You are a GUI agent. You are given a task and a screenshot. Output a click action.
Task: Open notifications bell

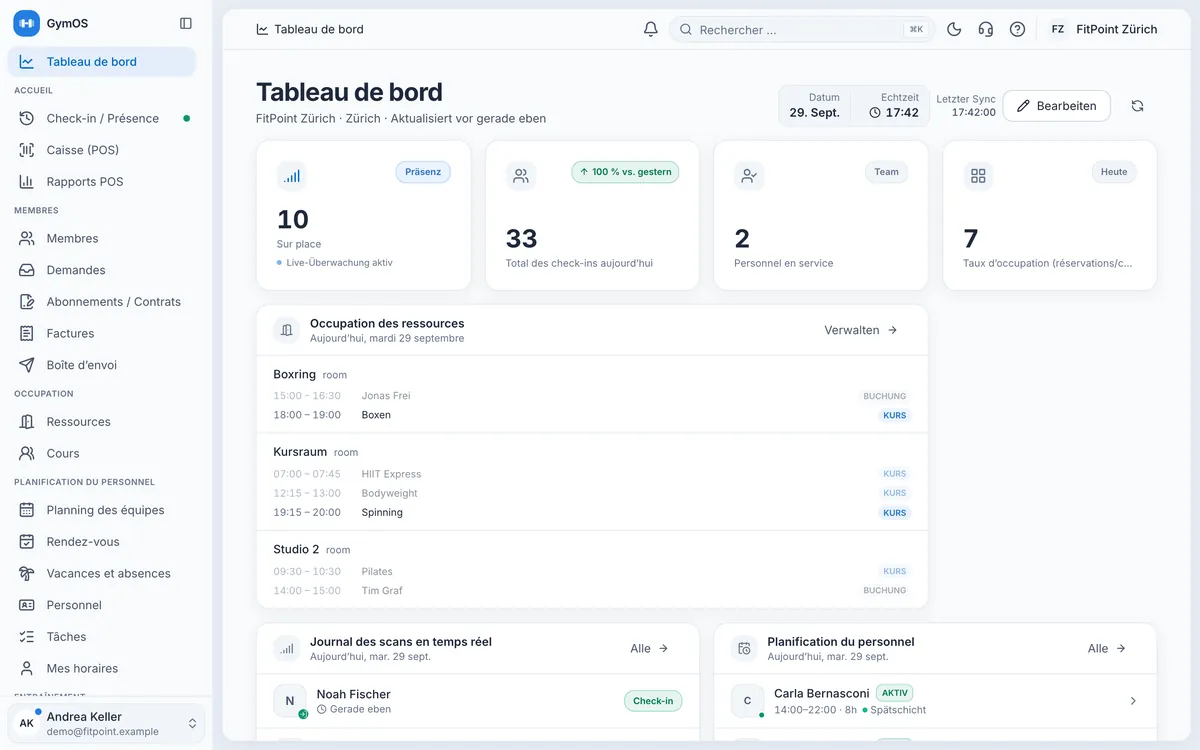point(651,29)
